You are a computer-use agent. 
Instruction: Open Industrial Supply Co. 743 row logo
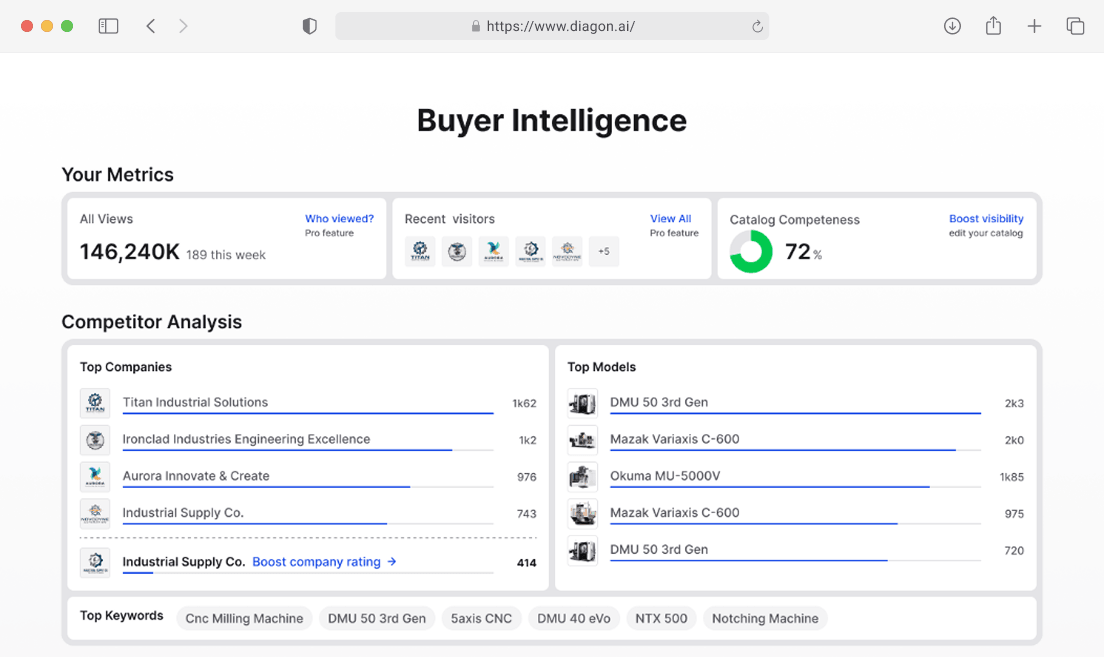point(95,513)
